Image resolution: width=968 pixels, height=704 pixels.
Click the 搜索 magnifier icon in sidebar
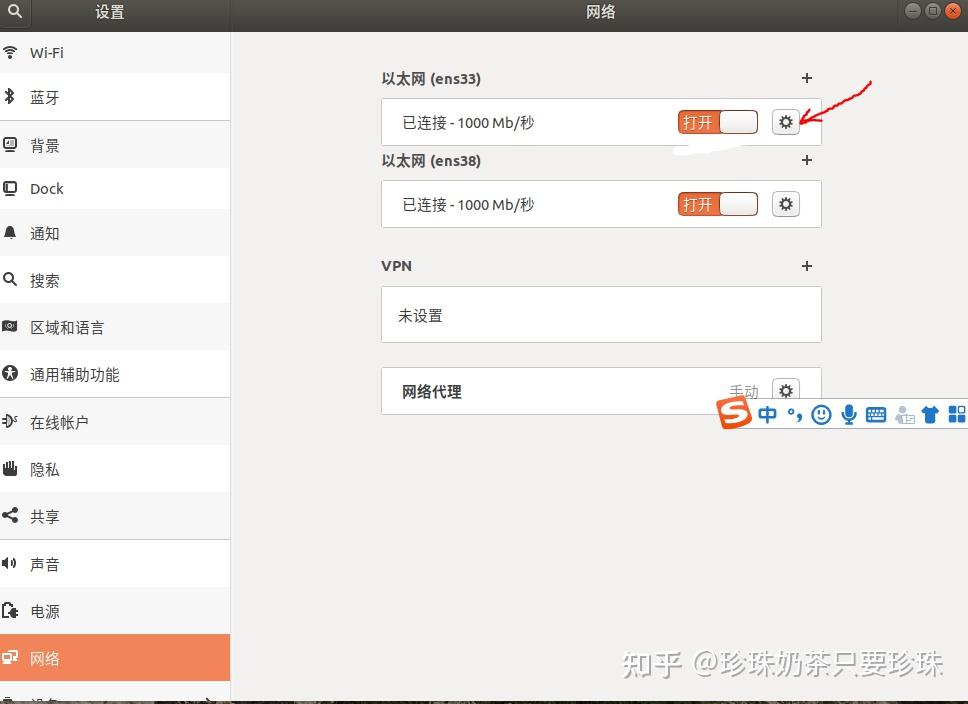[9, 280]
